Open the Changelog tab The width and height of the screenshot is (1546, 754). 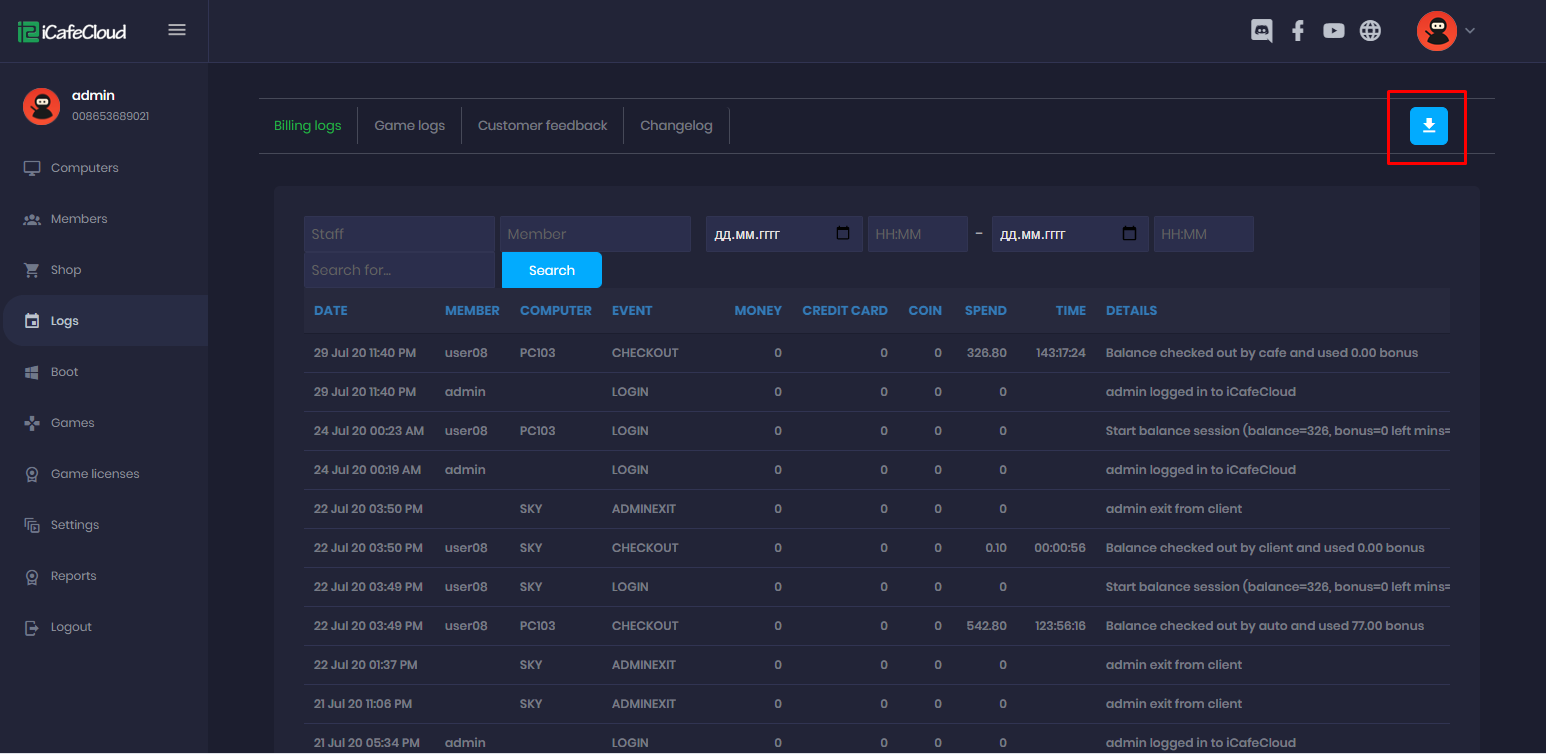[677, 126]
